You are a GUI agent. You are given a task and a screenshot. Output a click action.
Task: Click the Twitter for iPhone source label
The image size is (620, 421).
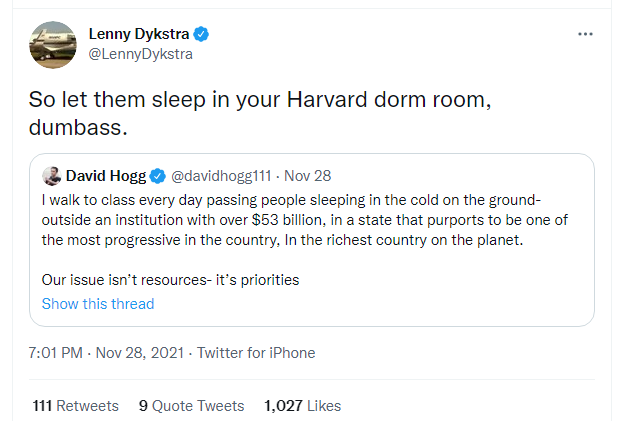[256, 353]
